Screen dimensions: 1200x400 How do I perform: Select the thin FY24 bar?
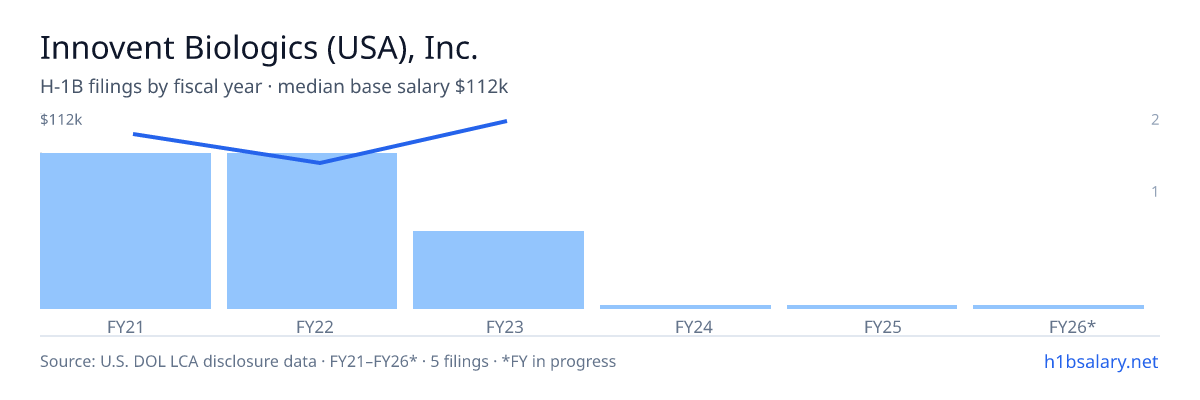pos(685,307)
